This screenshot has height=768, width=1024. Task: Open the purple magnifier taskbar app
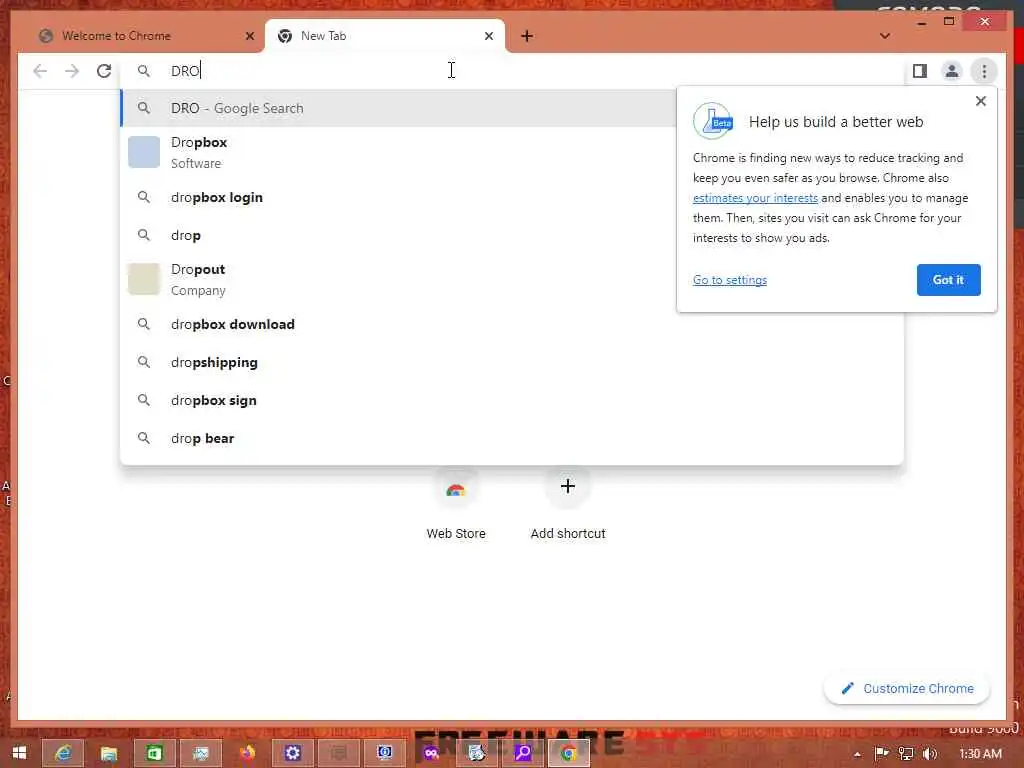[x=522, y=753]
